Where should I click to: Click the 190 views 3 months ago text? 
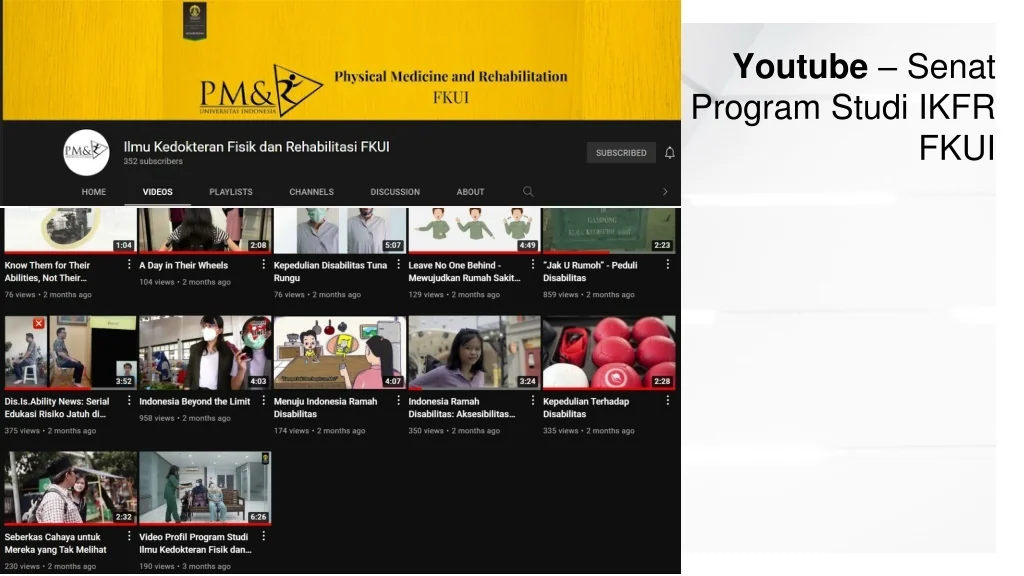(x=185, y=566)
